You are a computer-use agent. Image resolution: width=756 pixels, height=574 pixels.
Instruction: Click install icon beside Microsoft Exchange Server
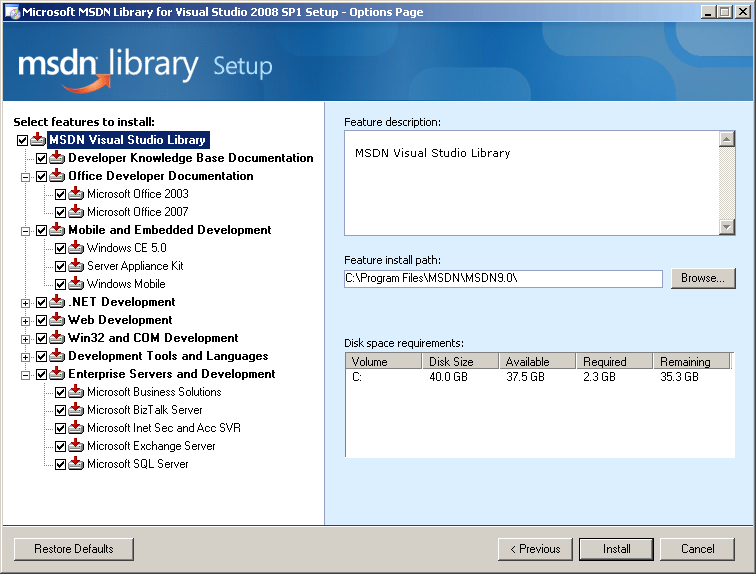point(76,446)
